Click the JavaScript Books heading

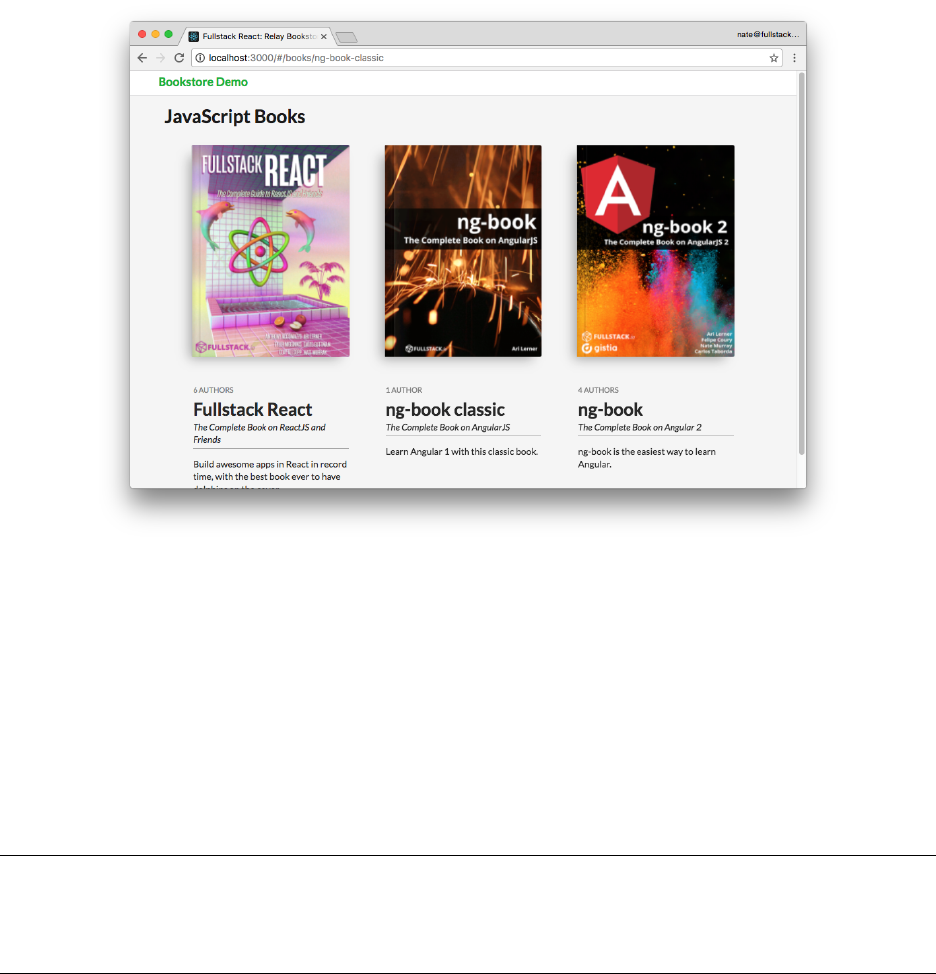coord(234,117)
